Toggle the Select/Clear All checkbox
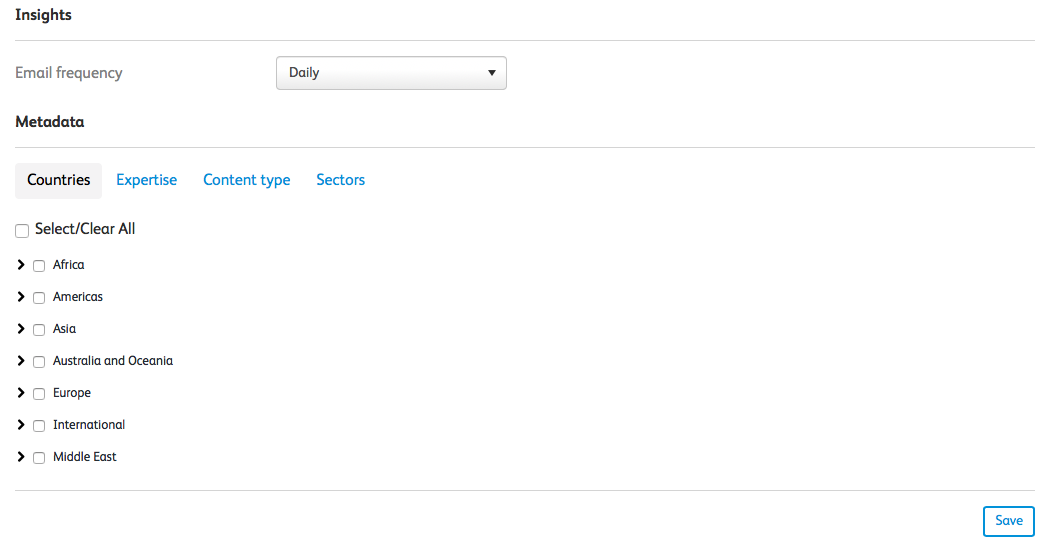 pyautogui.click(x=22, y=231)
